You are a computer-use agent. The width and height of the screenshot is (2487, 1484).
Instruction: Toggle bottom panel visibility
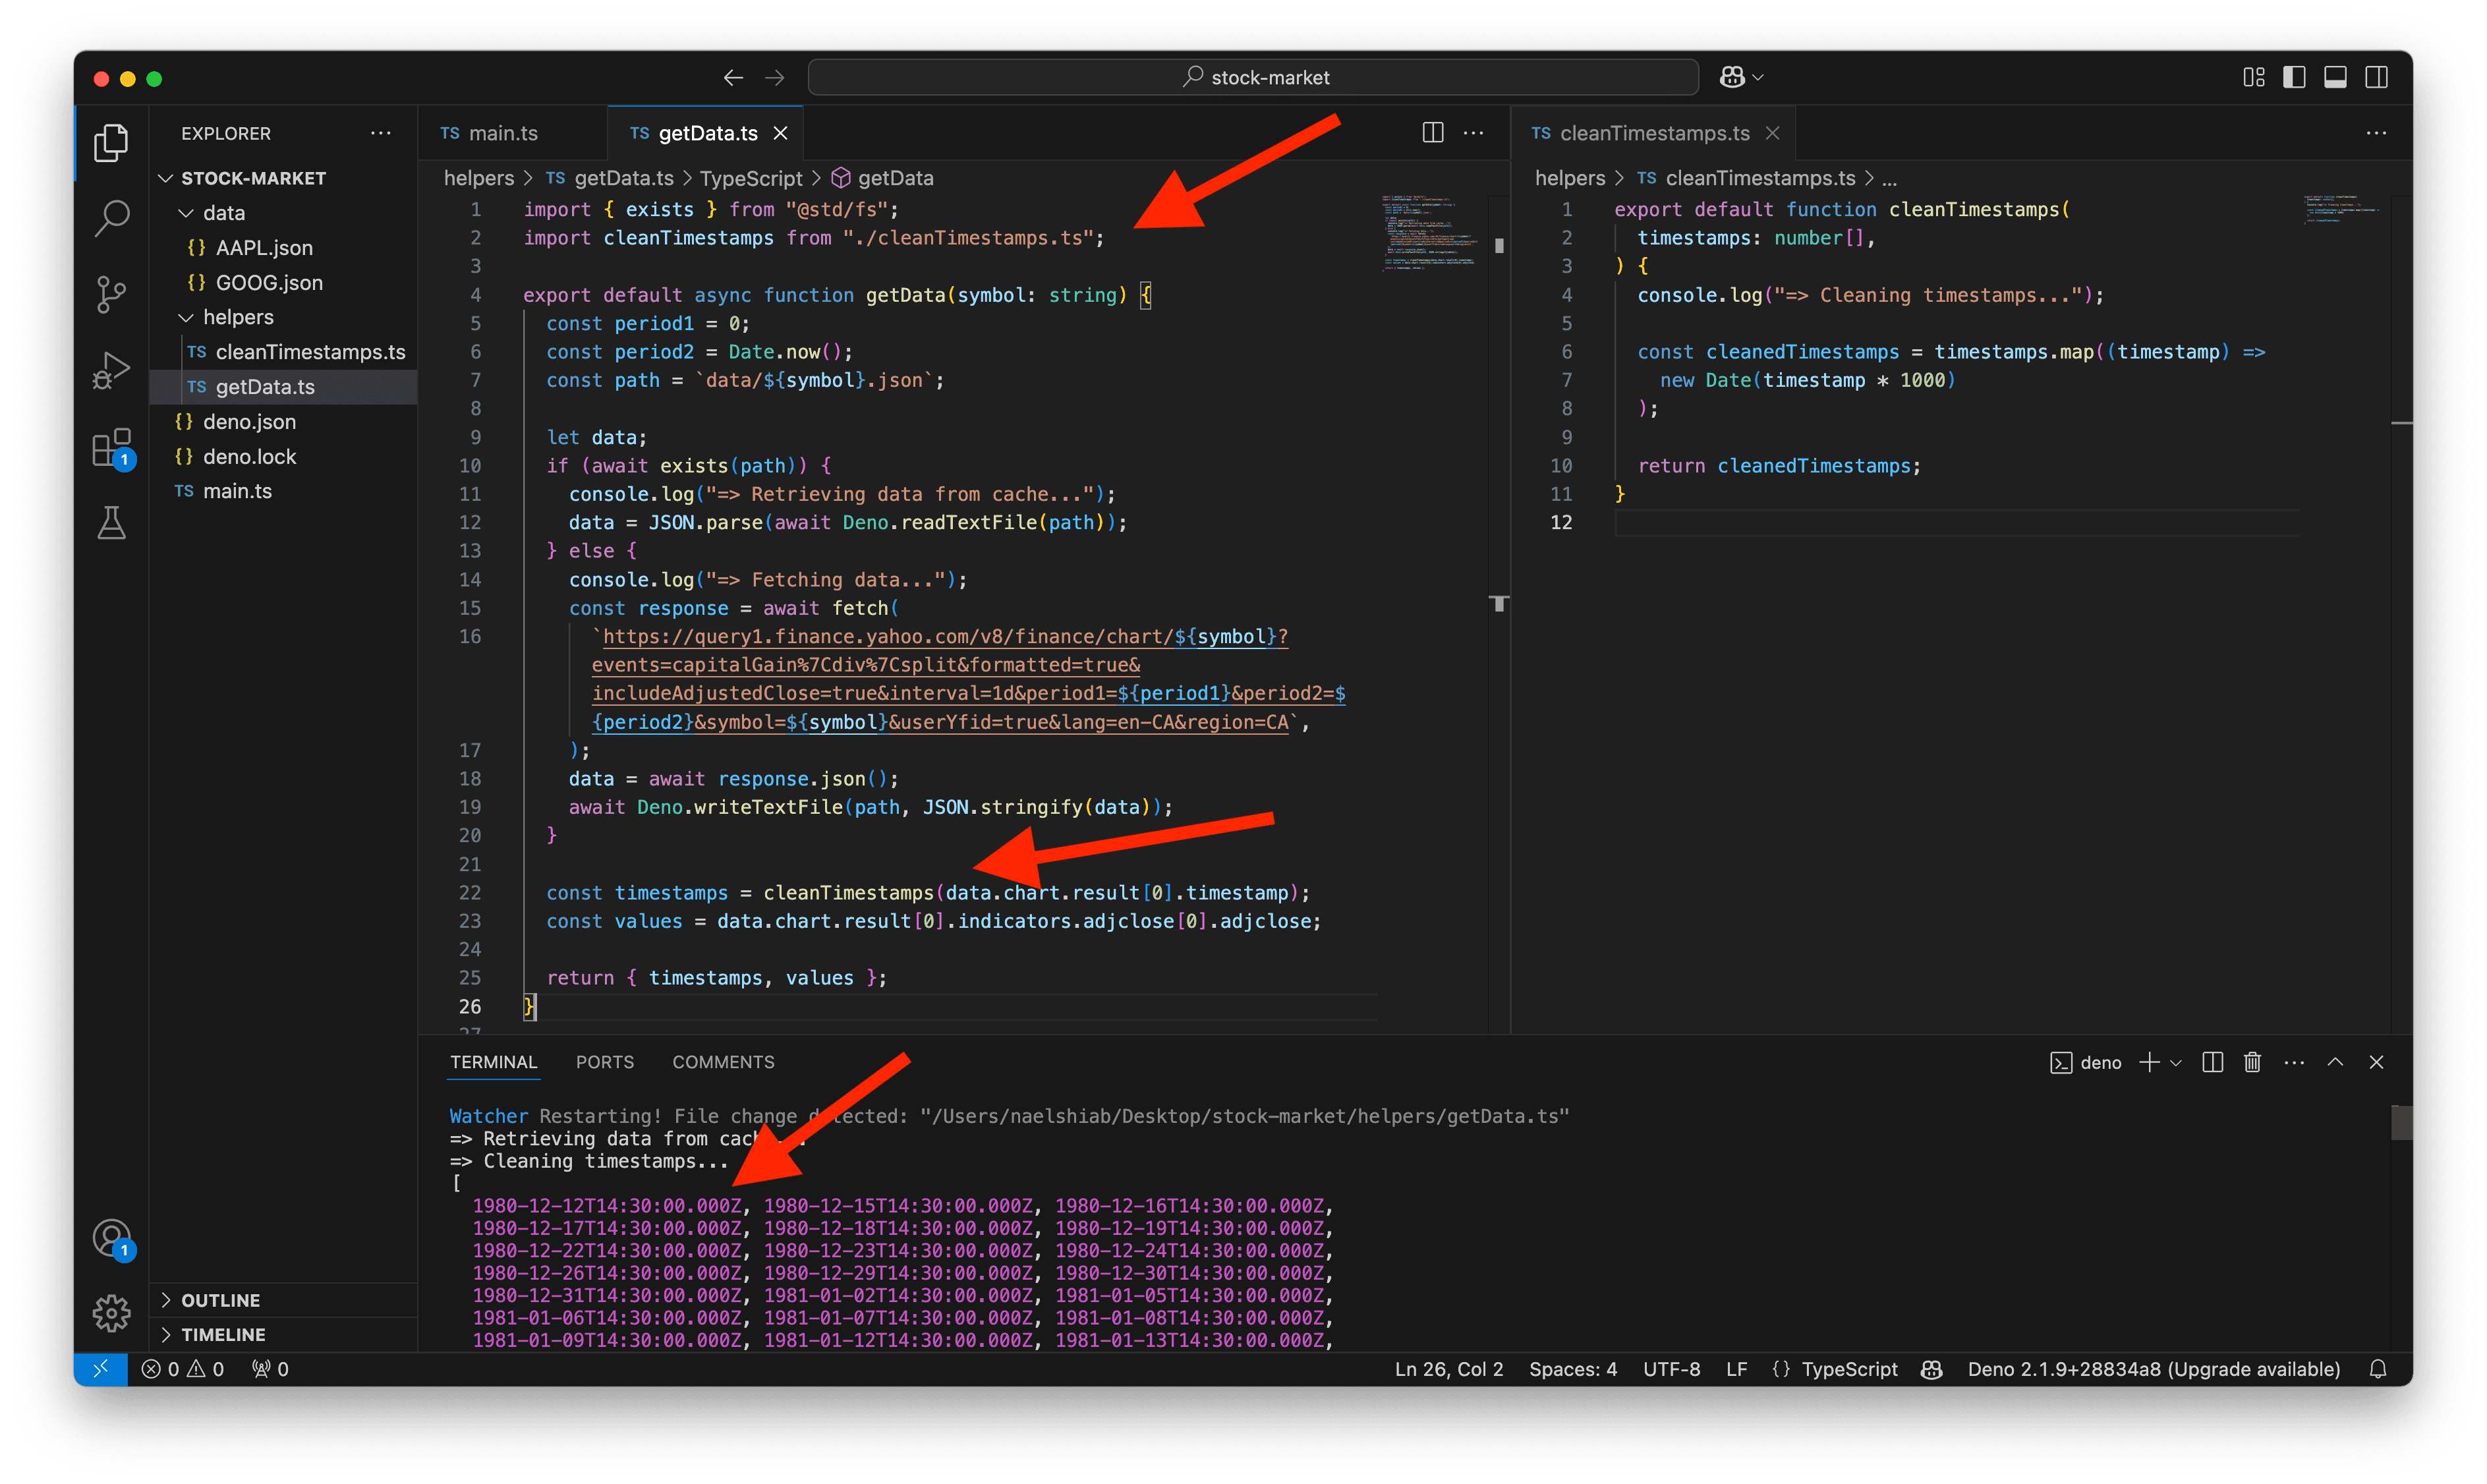pos(2335,77)
